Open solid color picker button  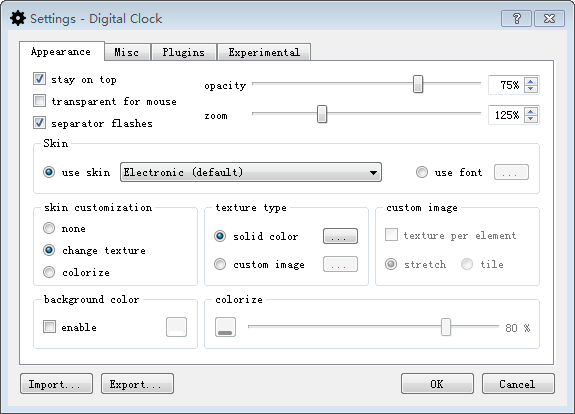340,236
